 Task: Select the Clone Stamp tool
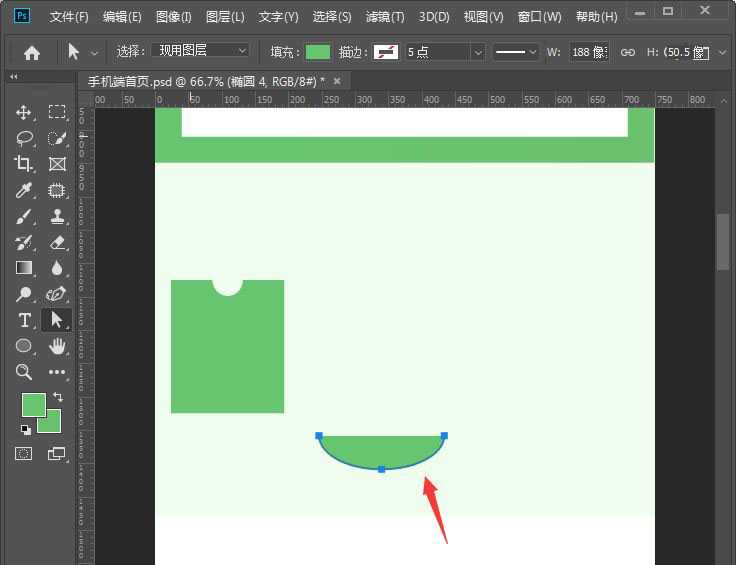[x=57, y=216]
